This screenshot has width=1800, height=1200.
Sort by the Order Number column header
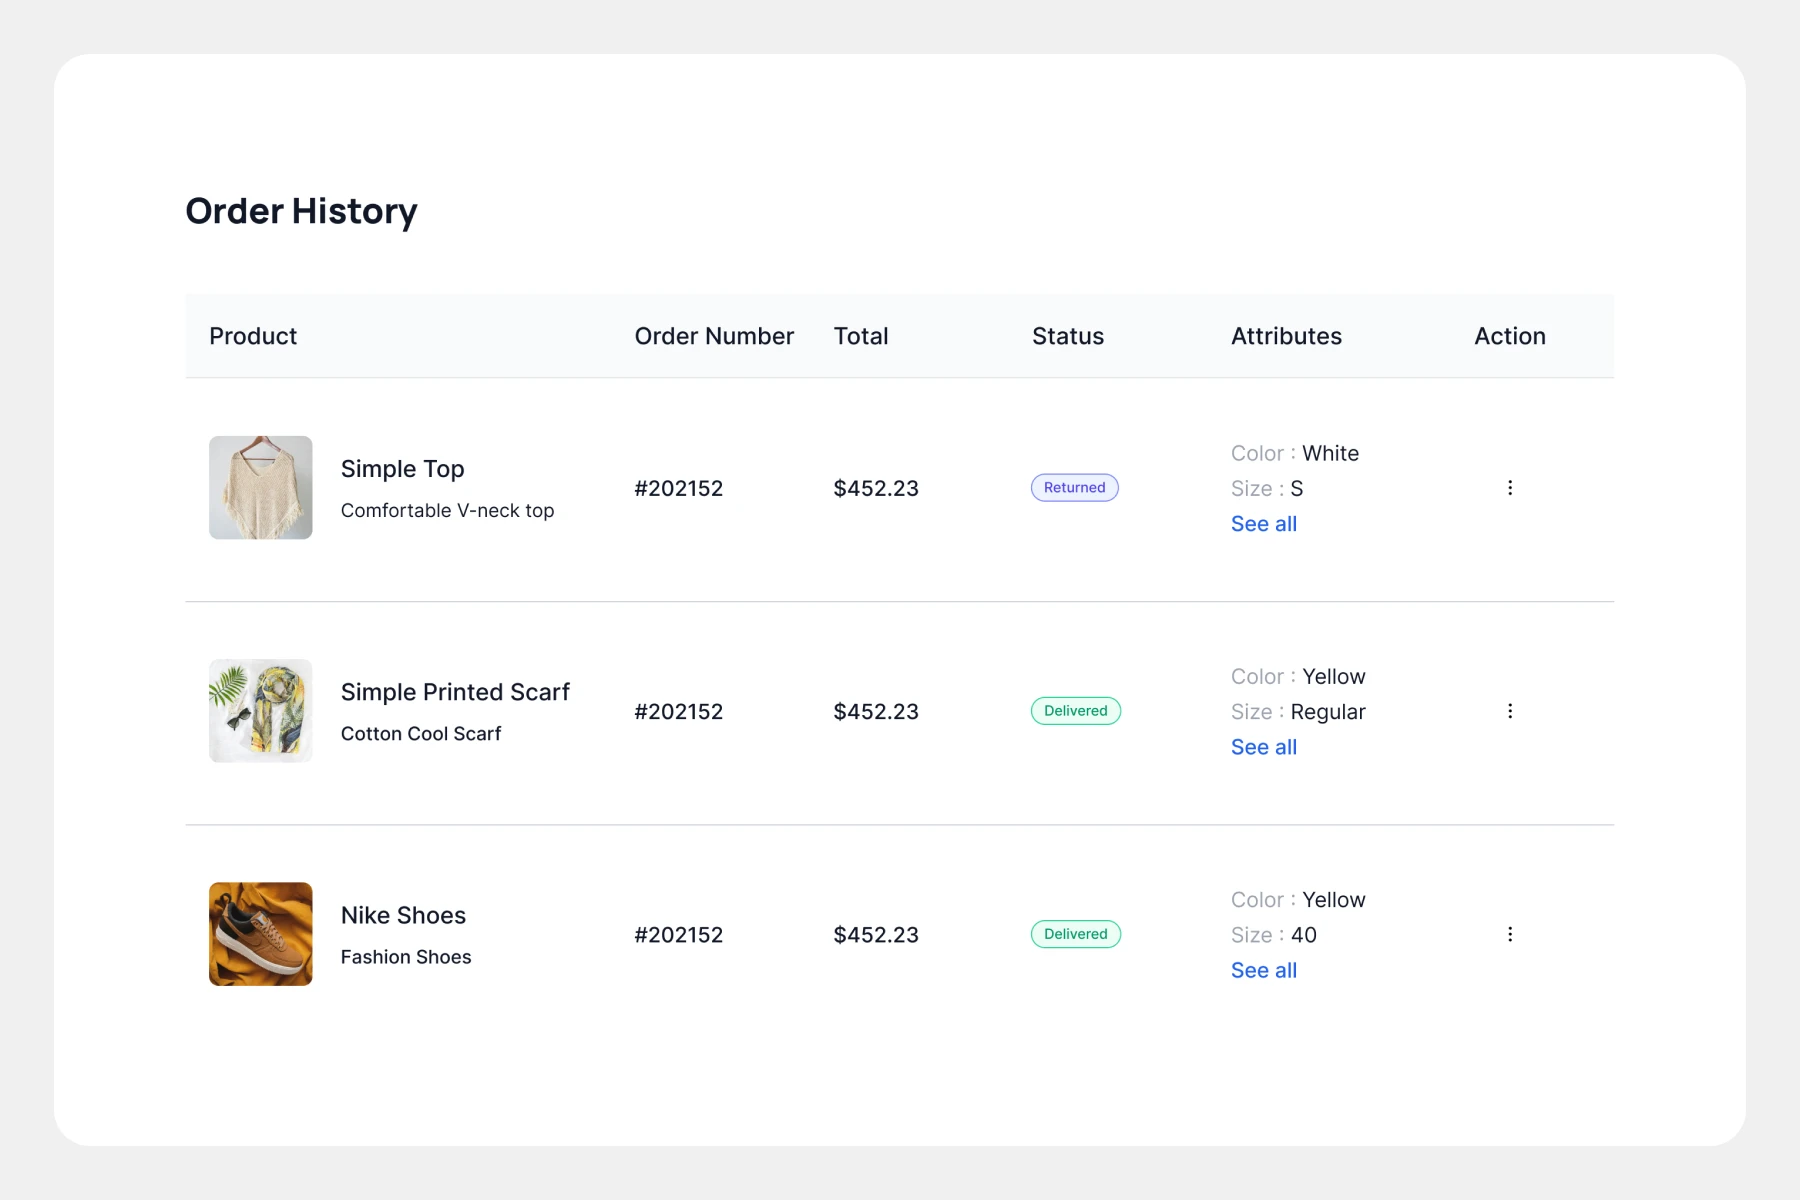tap(714, 336)
